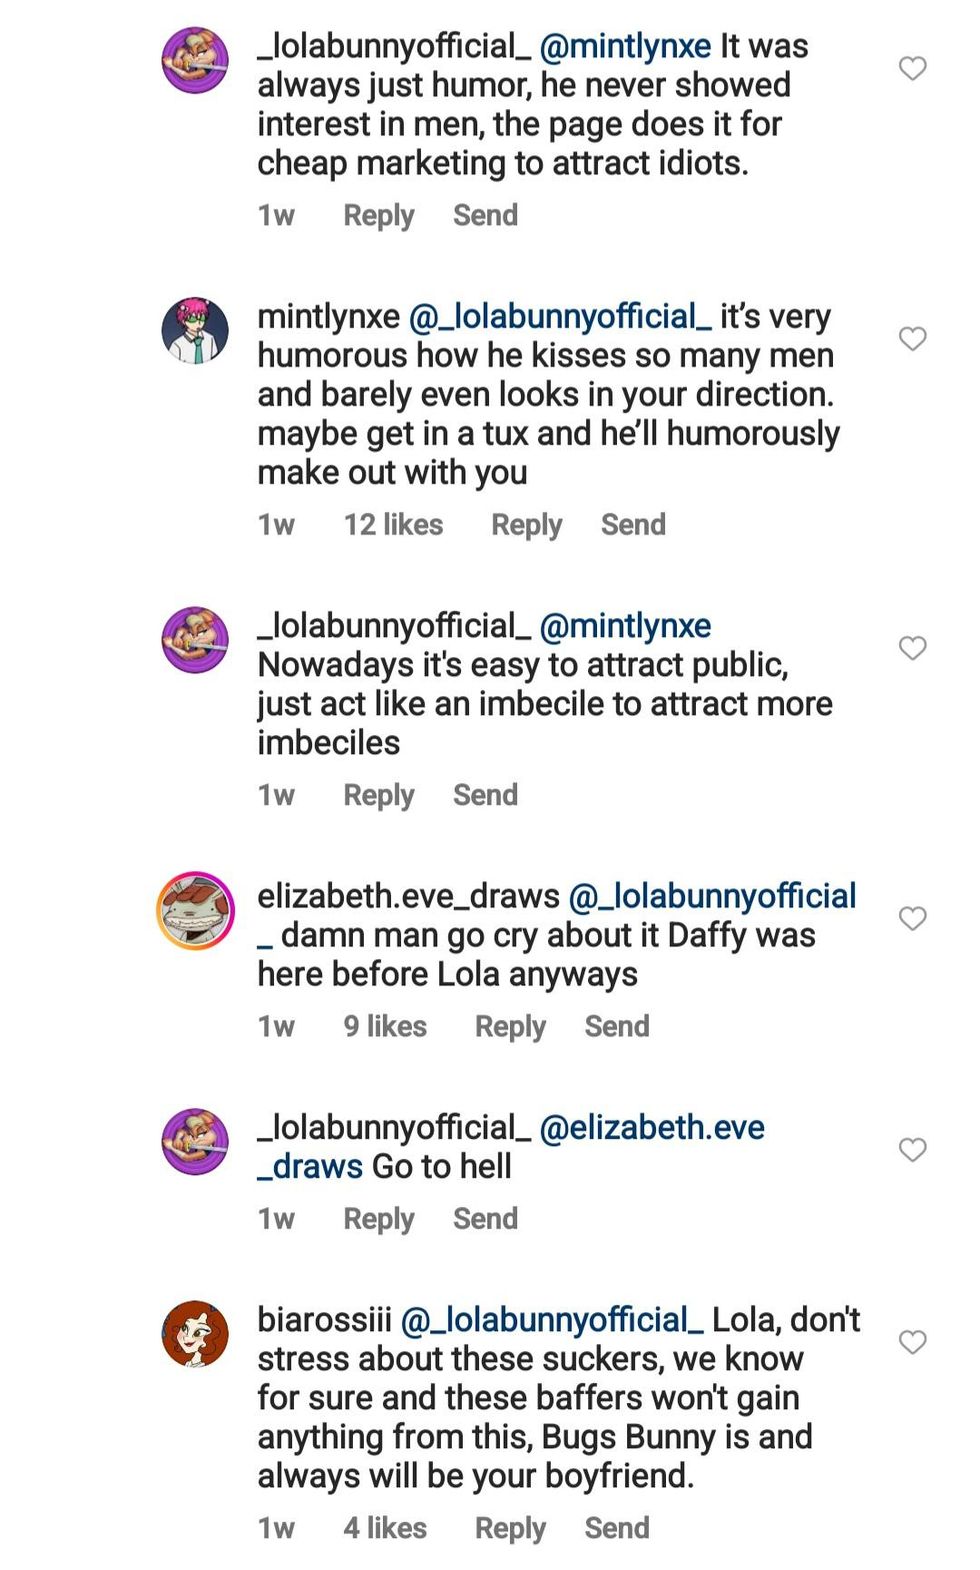Send elizabeth.eve_draws' comment
This screenshot has height=1570, width=980.
tap(617, 1027)
